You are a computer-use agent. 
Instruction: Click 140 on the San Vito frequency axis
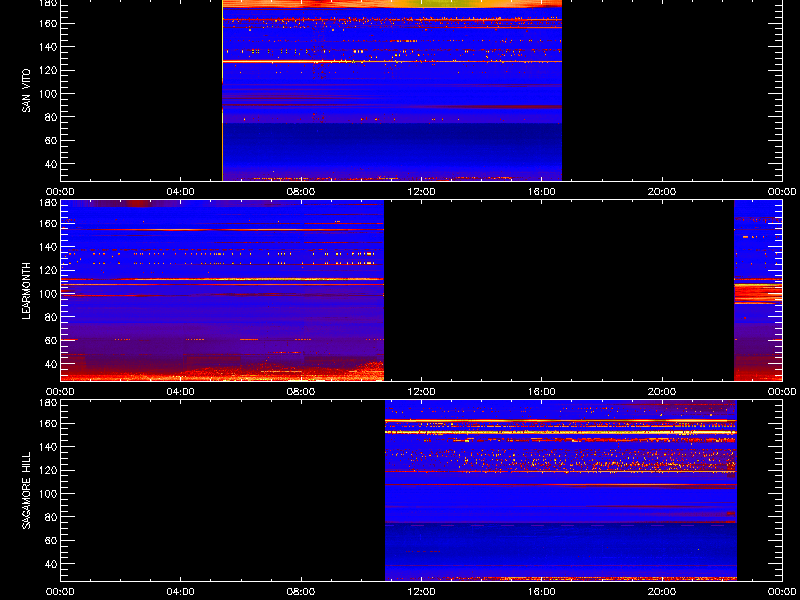pyautogui.click(x=49, y=47)
